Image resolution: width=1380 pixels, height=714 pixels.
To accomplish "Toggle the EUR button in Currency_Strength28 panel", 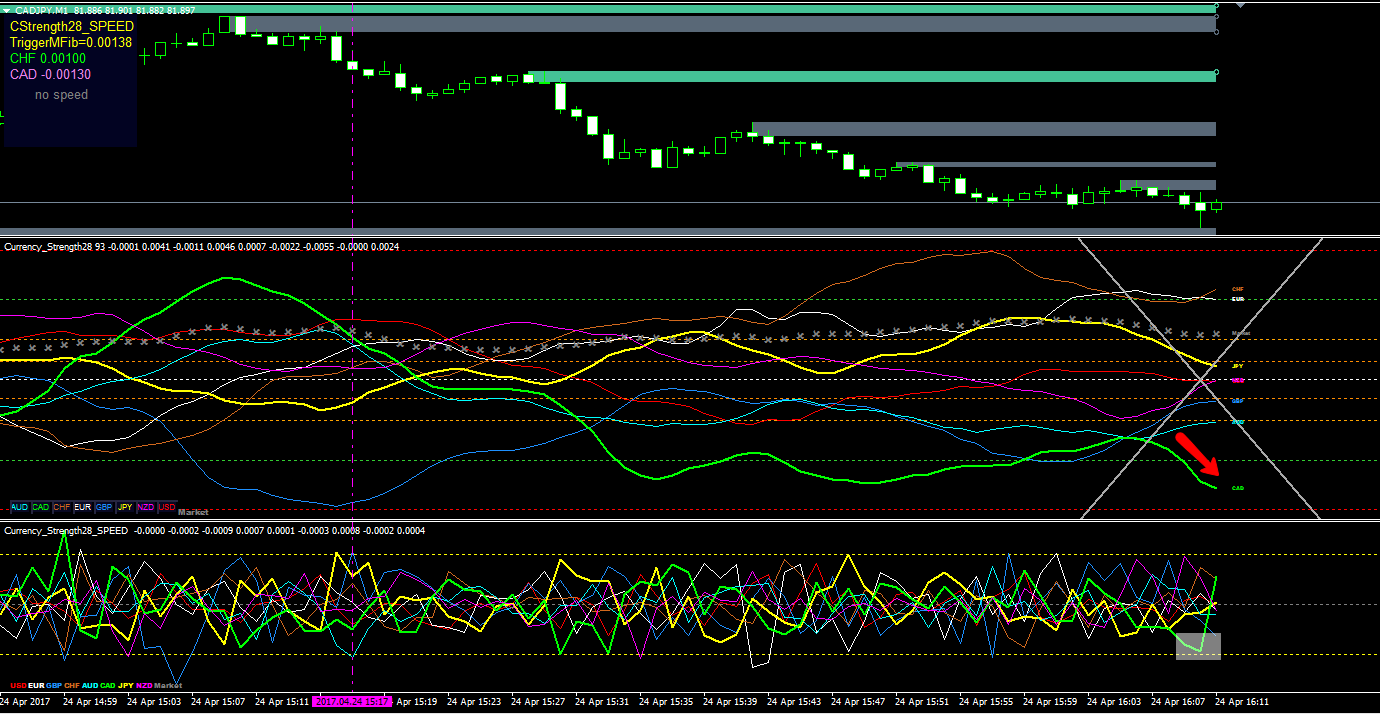I will pos(83,507).
